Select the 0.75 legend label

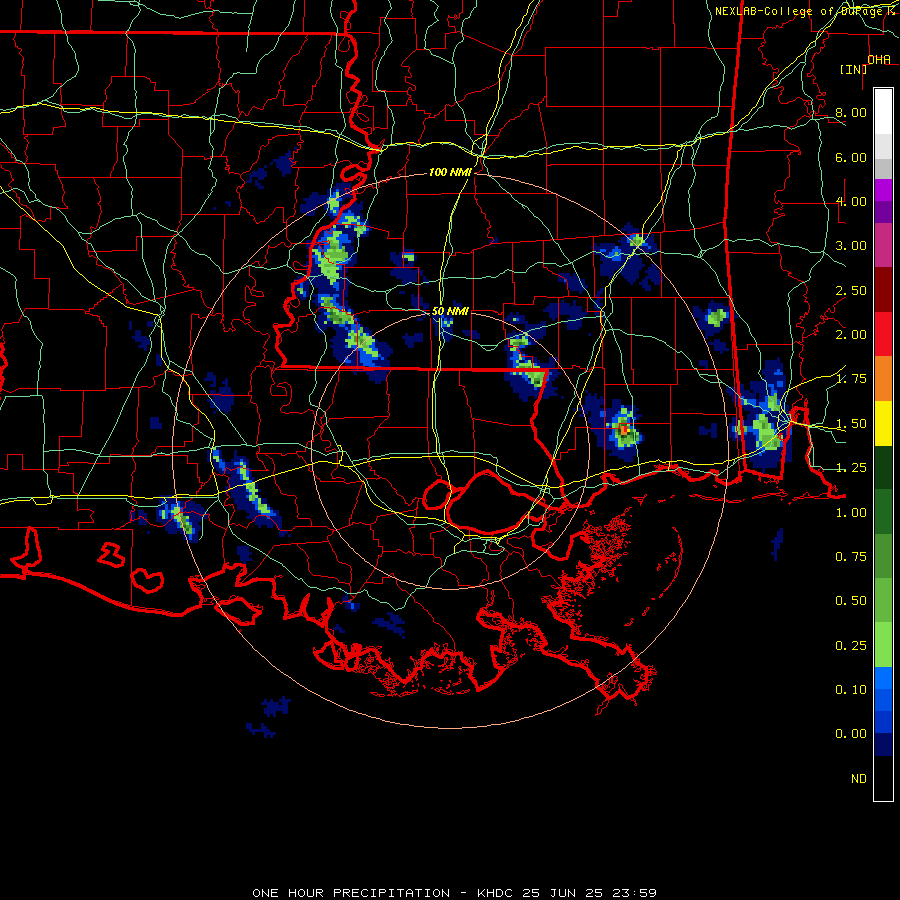tap(851, 557)
